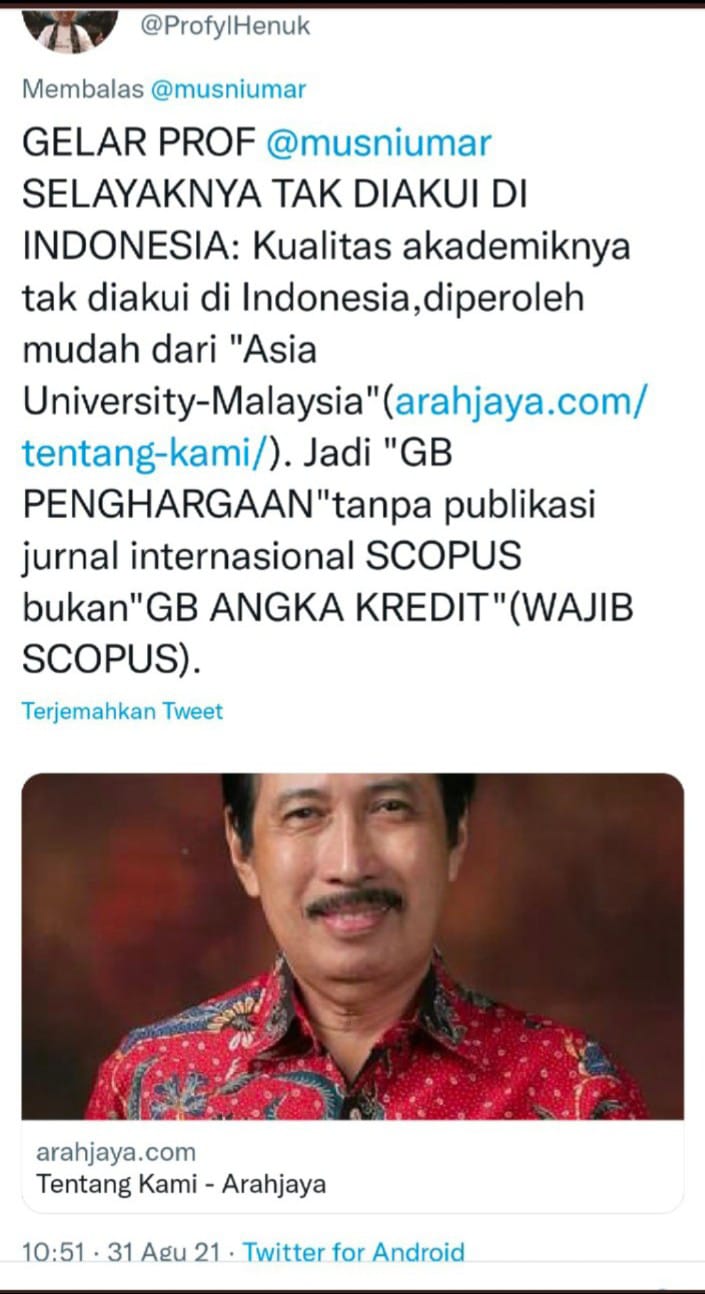Open the link preview photo of the man in red batik
The height and width of the screenshot is (1294, 705).
point(353,946)
